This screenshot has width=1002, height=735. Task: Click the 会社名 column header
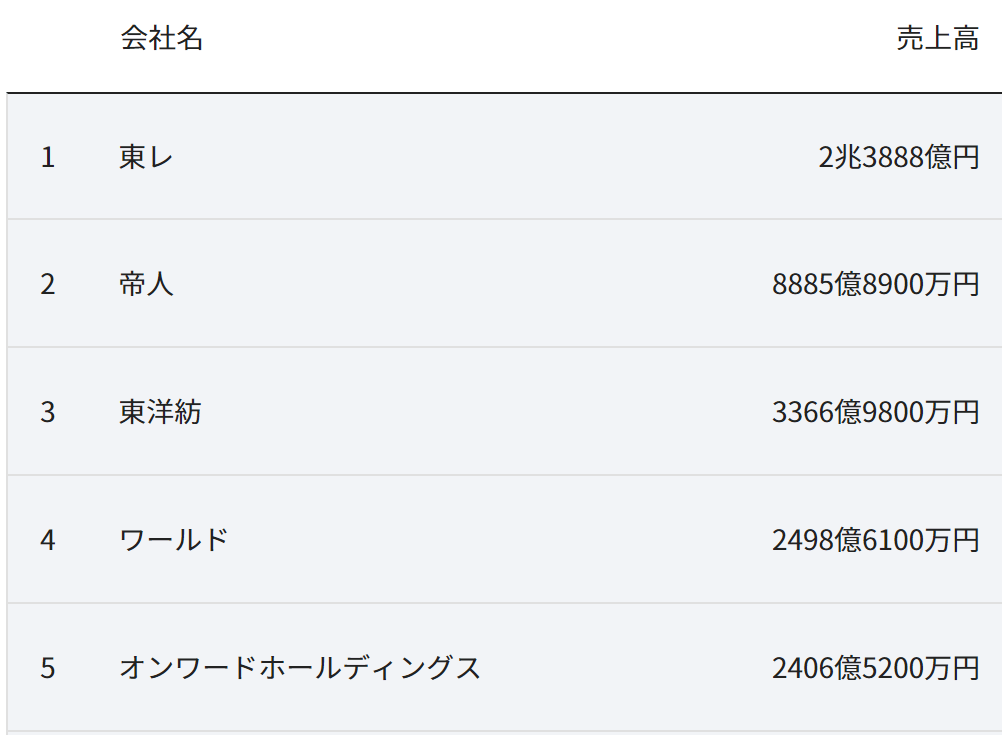pyautogui.click(x=162, y=38)
